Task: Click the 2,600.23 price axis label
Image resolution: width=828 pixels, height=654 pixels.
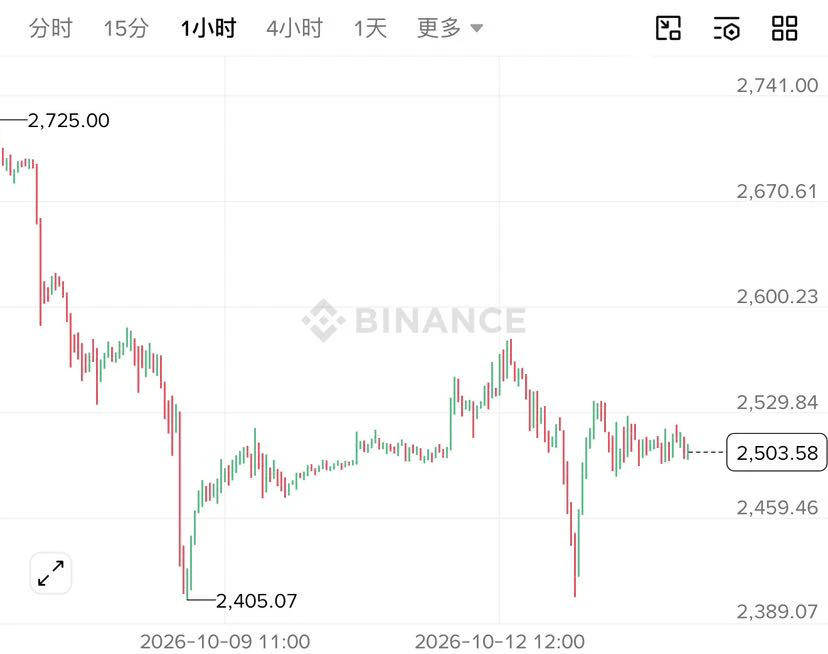Action: click(x=777, y=296)
